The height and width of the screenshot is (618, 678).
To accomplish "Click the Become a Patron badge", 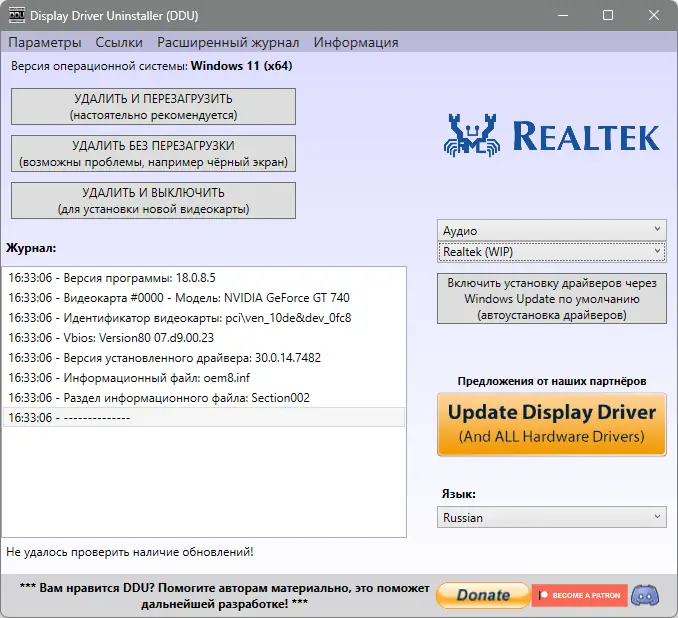I will [580, 596].
